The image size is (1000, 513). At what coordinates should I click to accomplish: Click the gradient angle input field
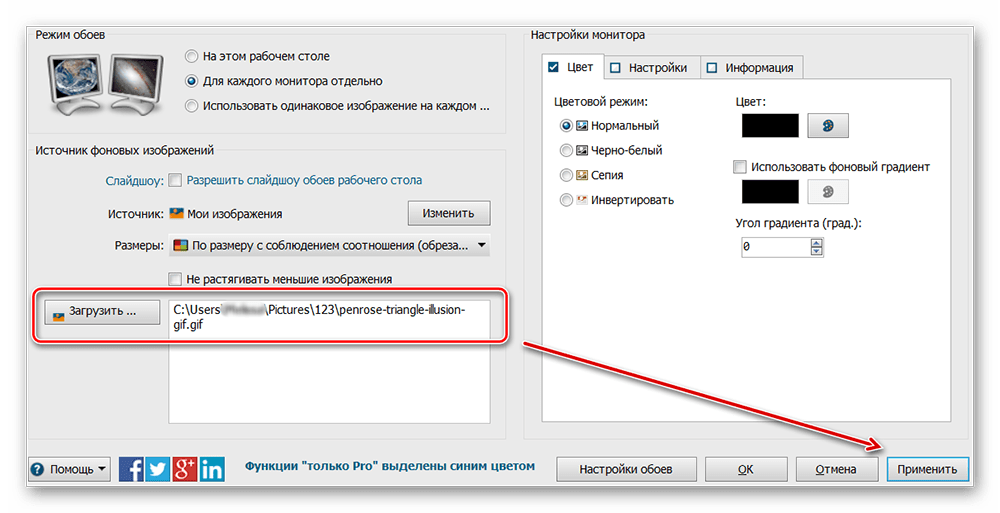(x=776, y=247)
